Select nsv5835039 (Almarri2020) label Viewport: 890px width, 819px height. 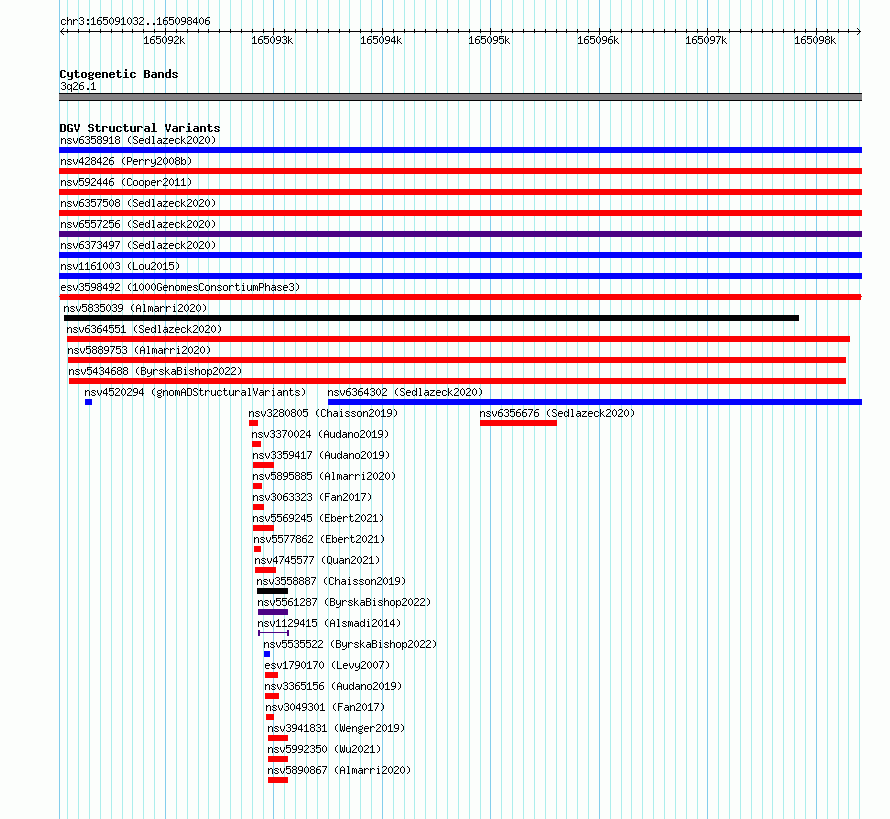(x=135, y=308)
